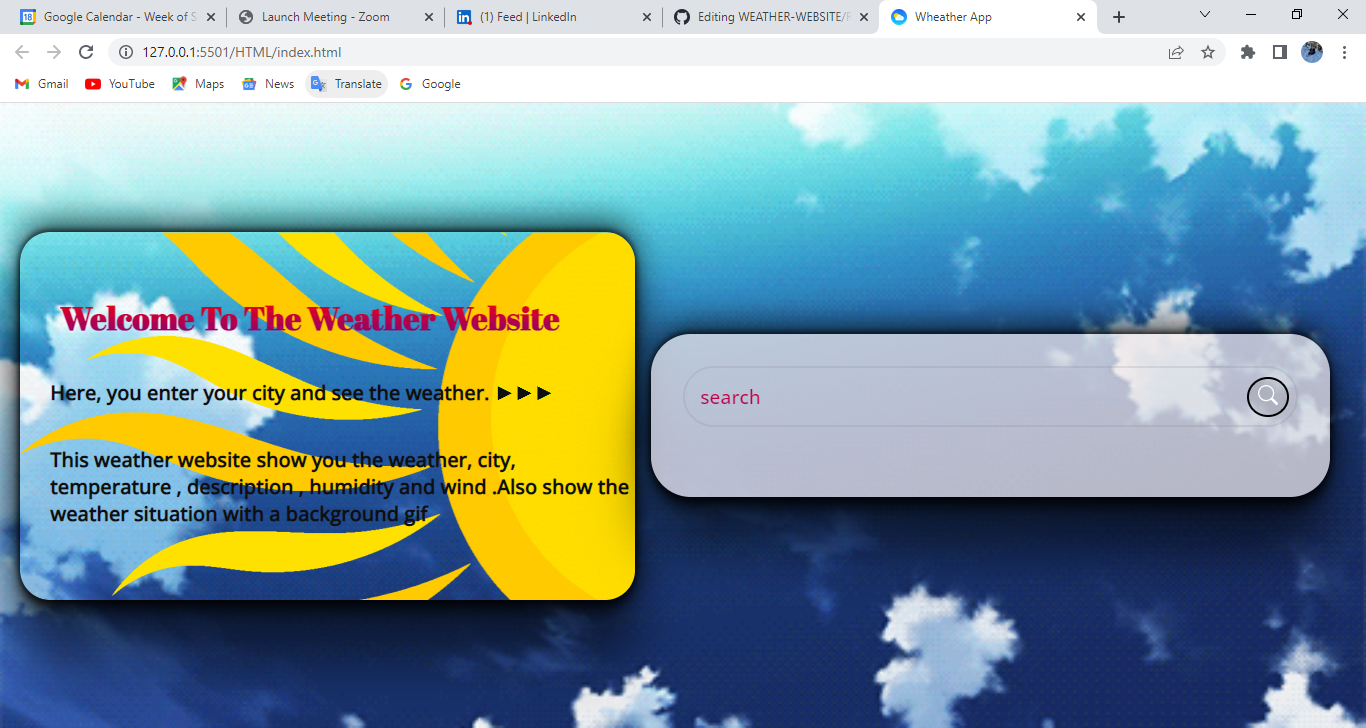
Task: Close the GitHub editing tab
Action: (863, 17)
